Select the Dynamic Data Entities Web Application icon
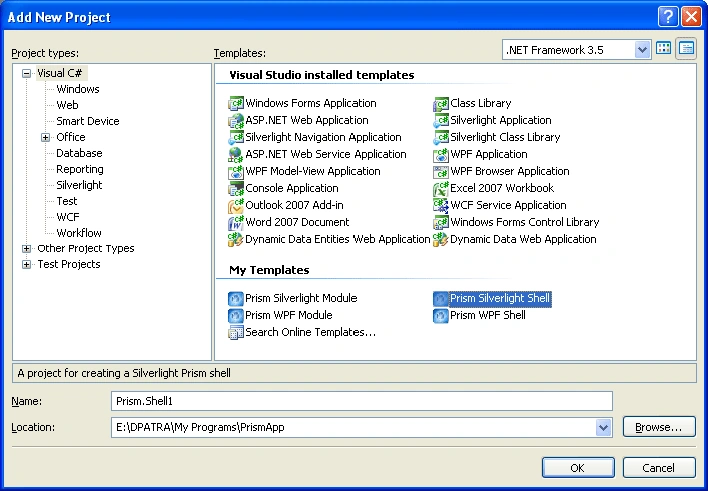Screen dimensions: 708x491 tap(236, 239)
